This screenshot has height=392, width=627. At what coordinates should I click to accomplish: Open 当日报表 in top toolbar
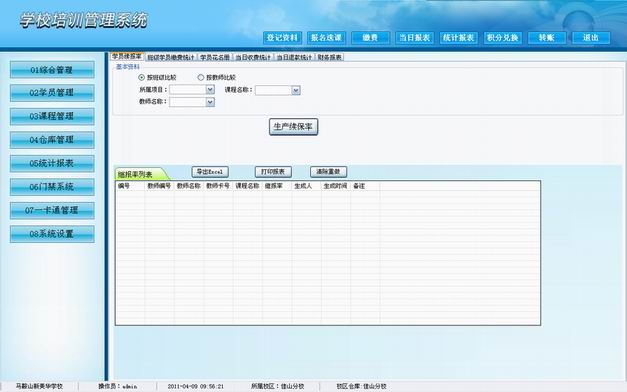(x=415, y=38)
